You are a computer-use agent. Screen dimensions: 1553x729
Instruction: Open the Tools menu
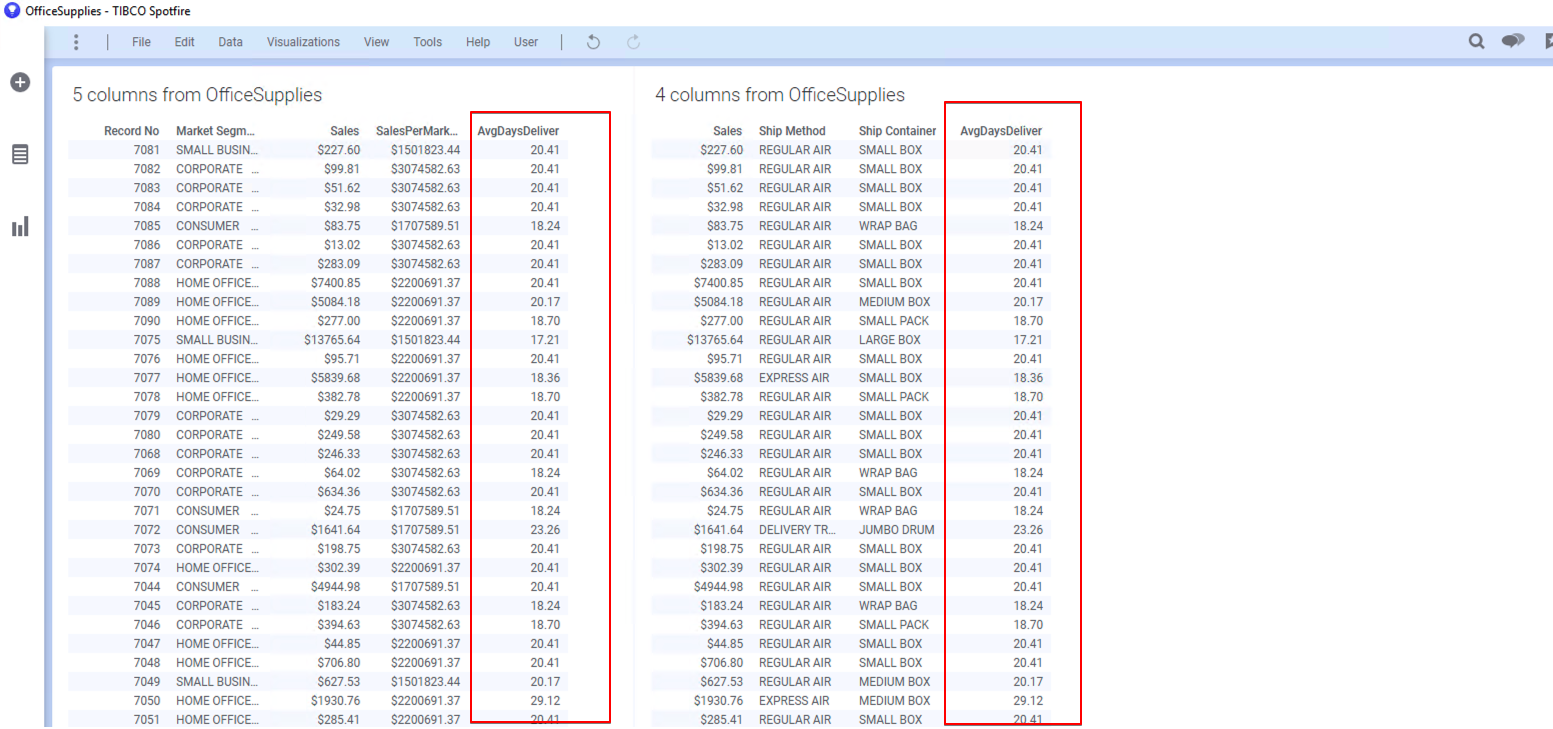pyautogui.click(x=428, y=42)
